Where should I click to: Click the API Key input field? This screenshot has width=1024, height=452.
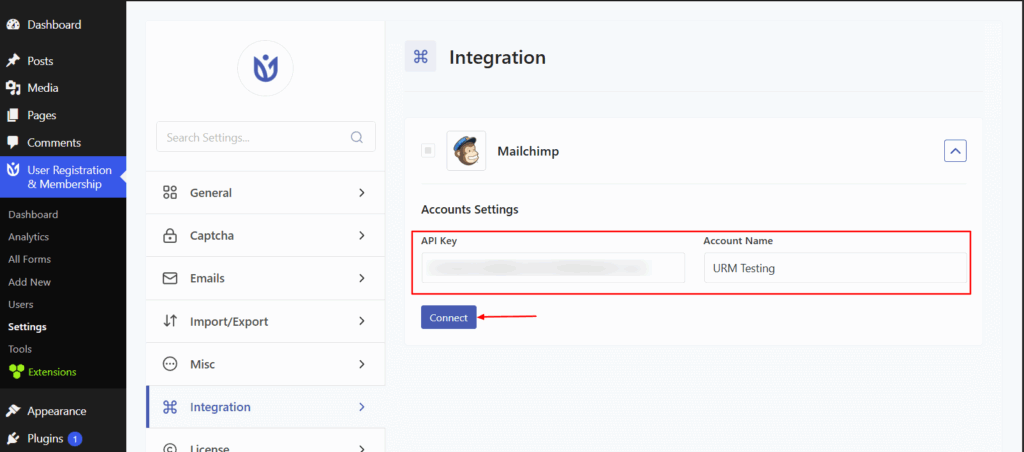click(x=553, y=267)
